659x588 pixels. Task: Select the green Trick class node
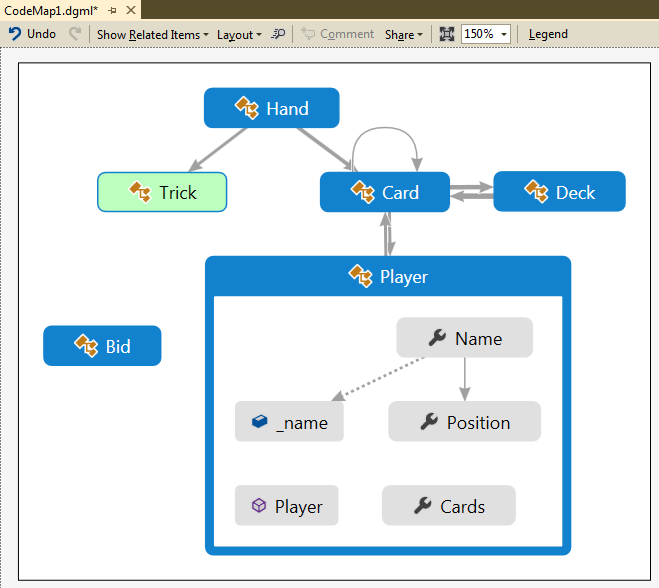162,192
